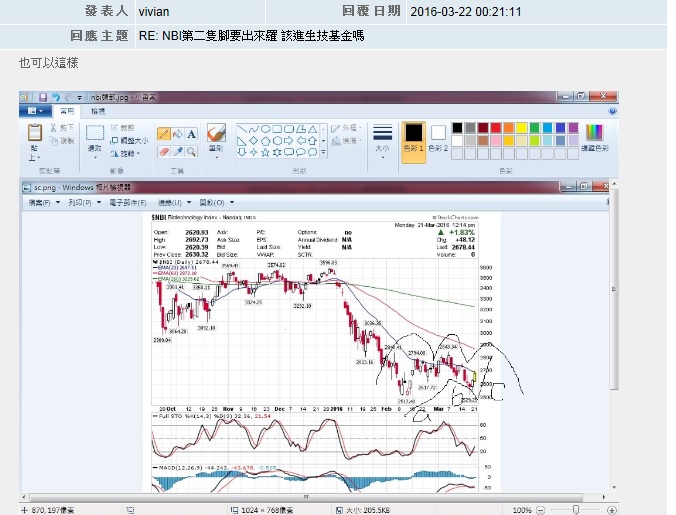Open the Rotate dropdown

tap(125, 153)
